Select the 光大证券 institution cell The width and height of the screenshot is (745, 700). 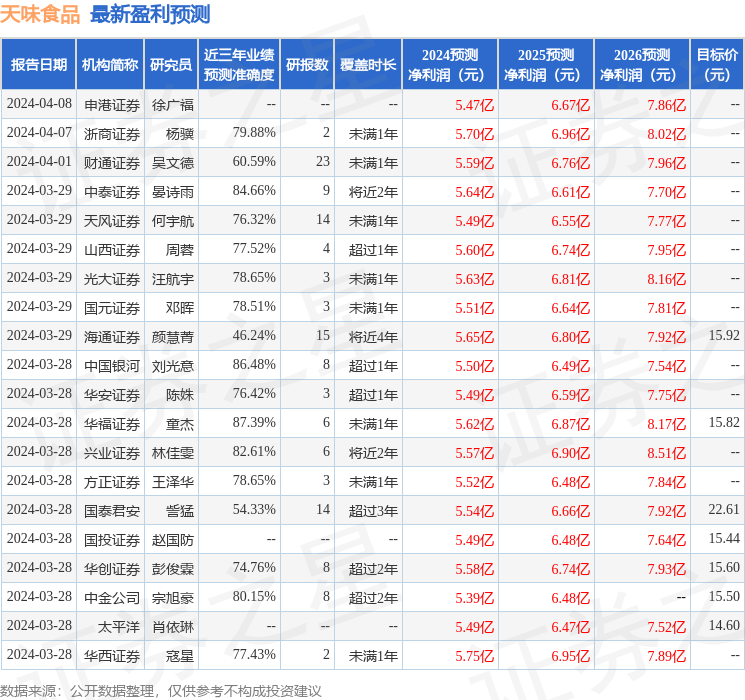tap(112, 279)
